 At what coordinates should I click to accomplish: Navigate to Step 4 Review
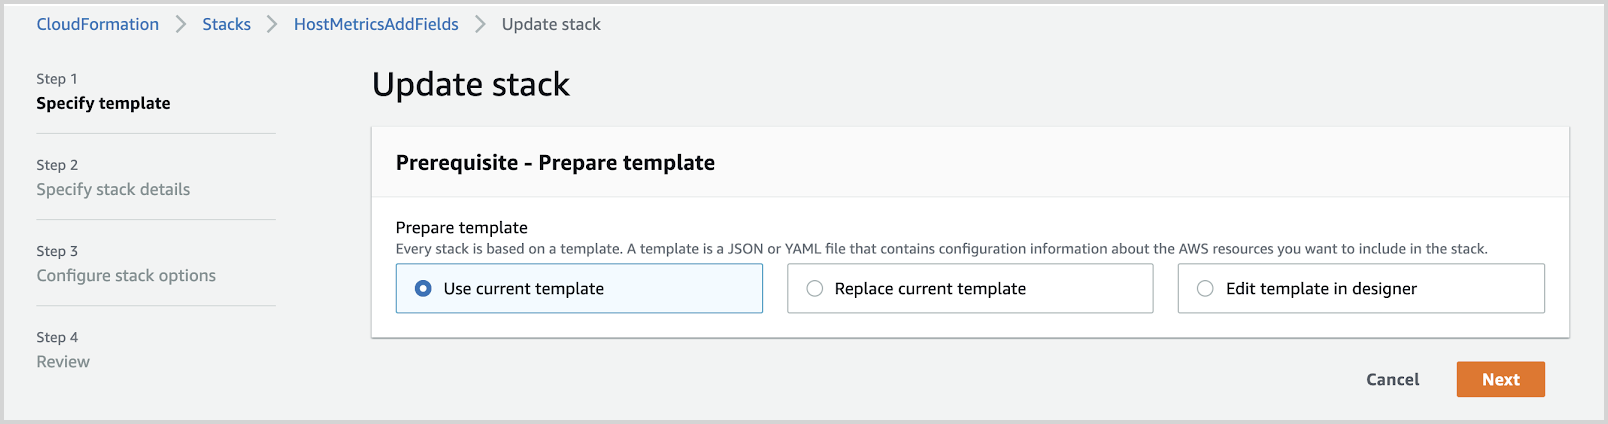pos(63,361)
